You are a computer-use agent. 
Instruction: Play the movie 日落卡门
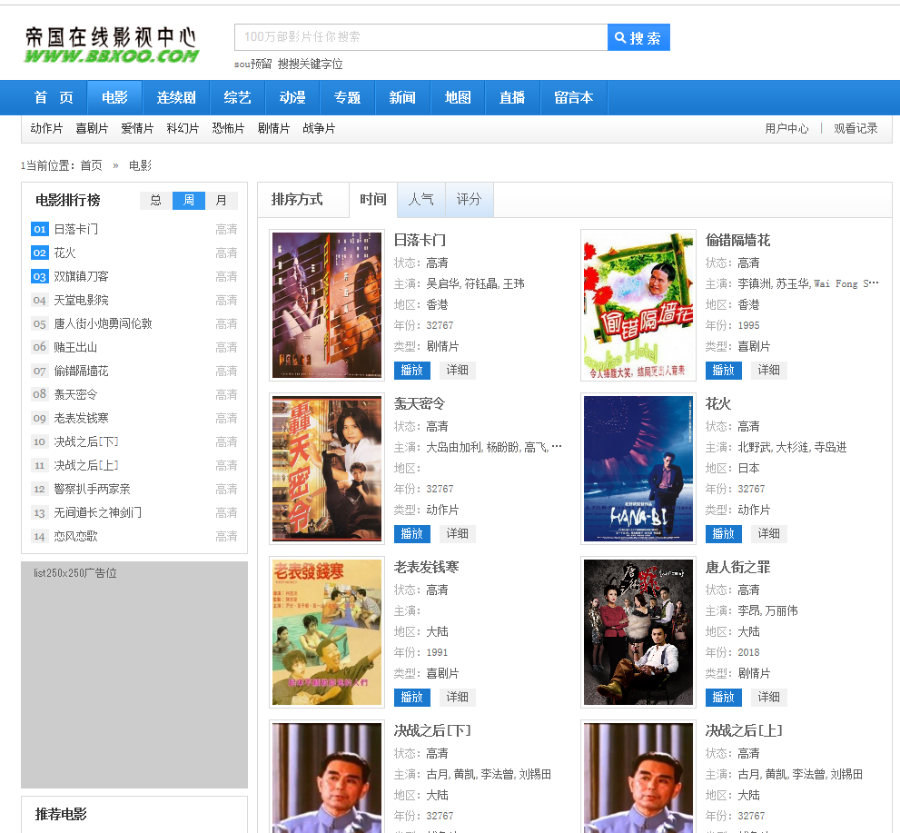click(412, 370)
